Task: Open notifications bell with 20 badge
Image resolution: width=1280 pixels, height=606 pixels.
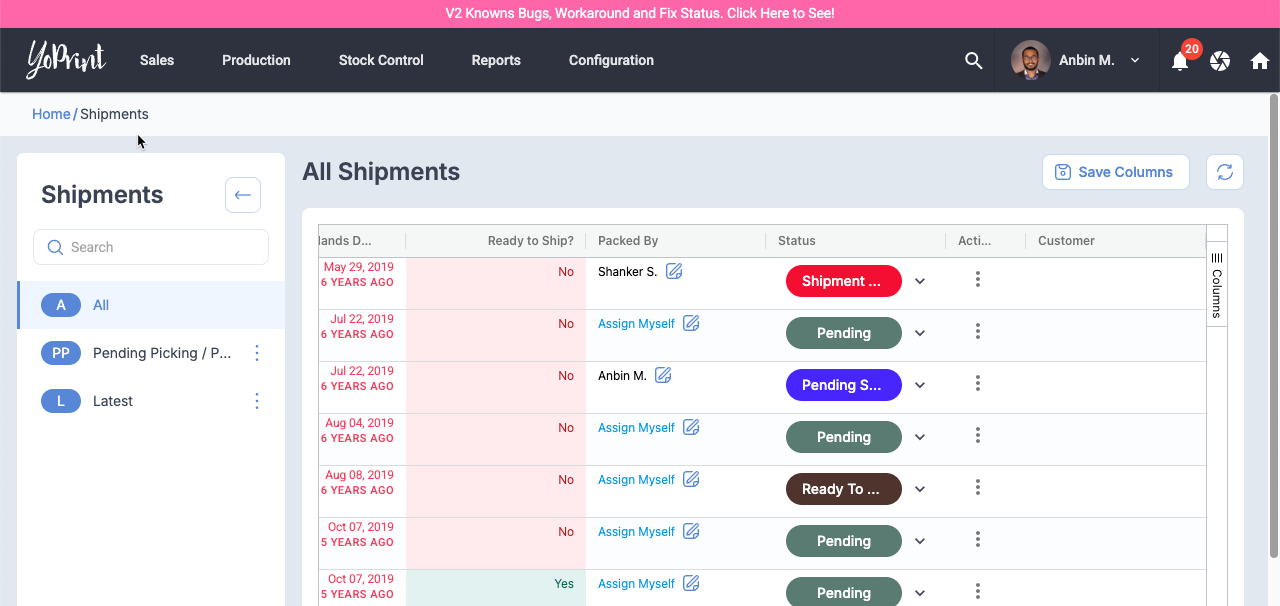Action: pyautogui.click(x=1180, y=61)
